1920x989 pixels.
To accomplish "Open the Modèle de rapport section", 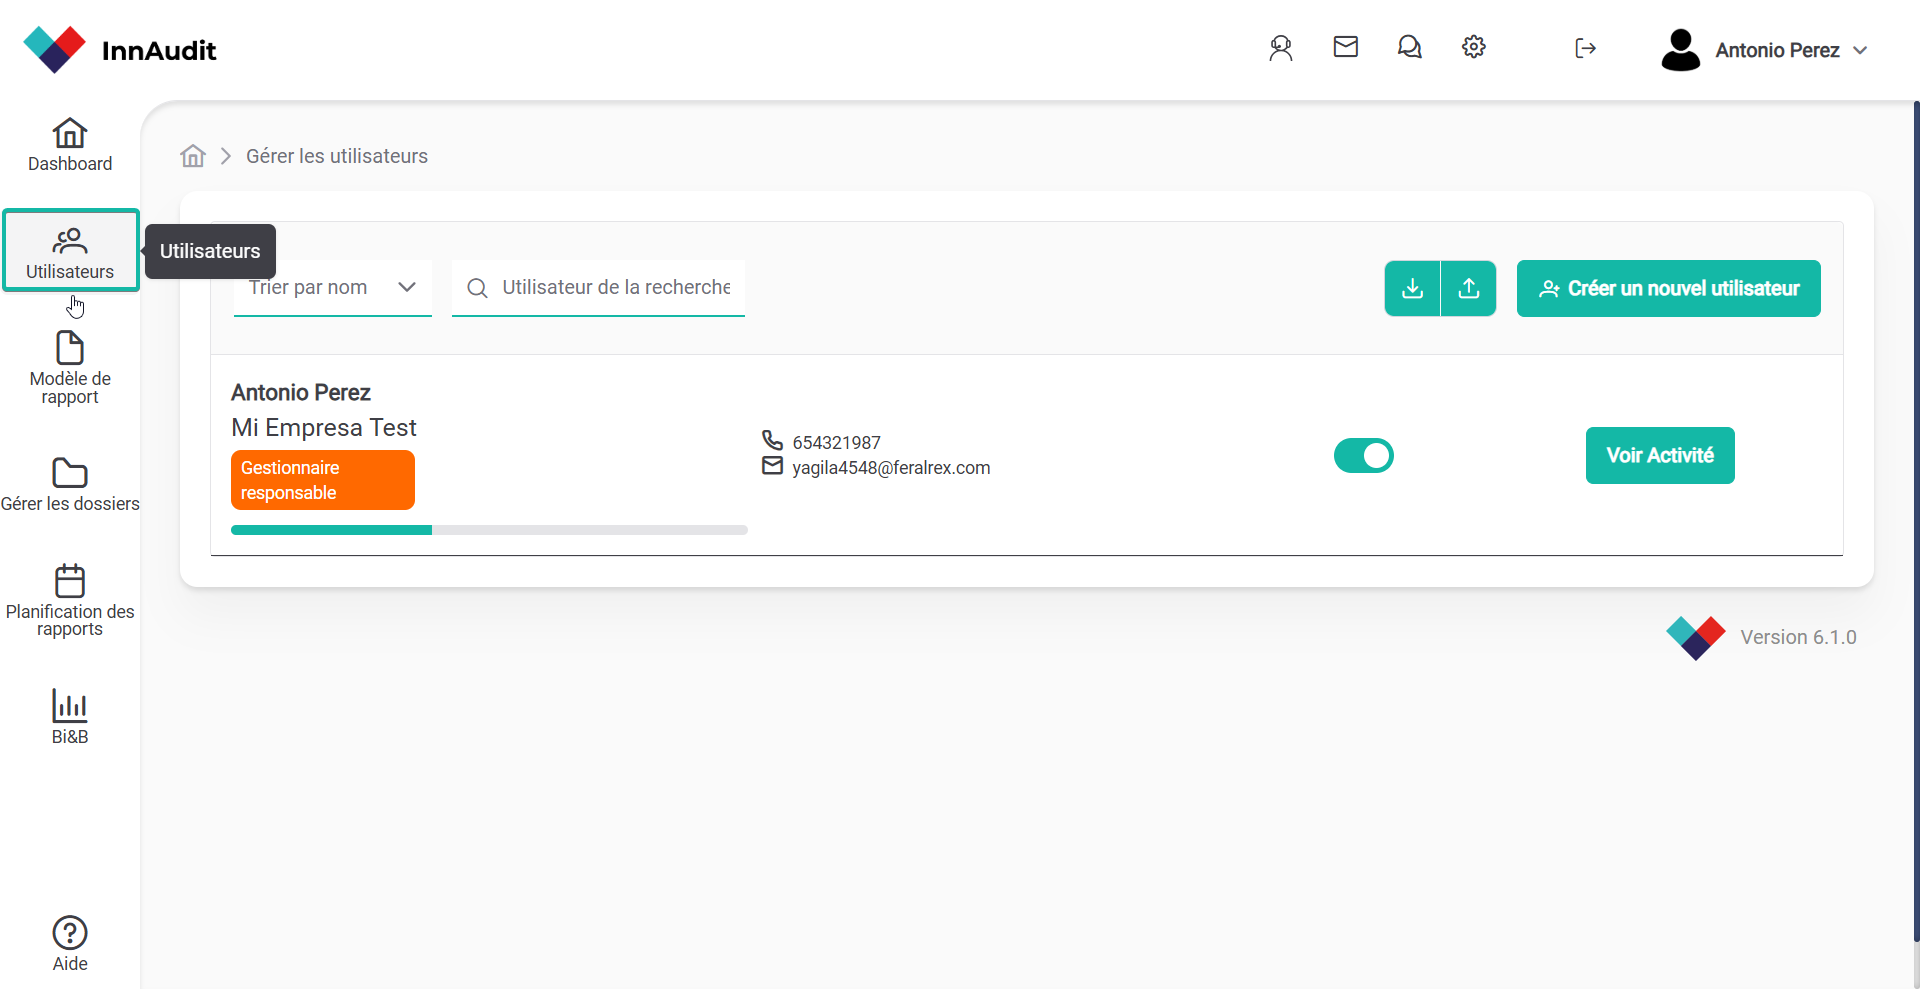I will [x=70, y=367].
